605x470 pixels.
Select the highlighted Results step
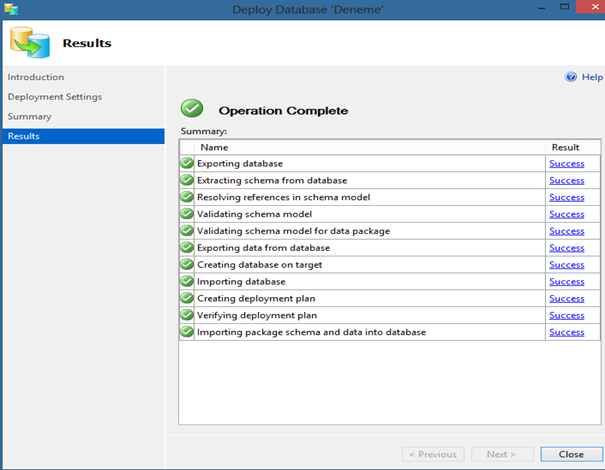83,136
